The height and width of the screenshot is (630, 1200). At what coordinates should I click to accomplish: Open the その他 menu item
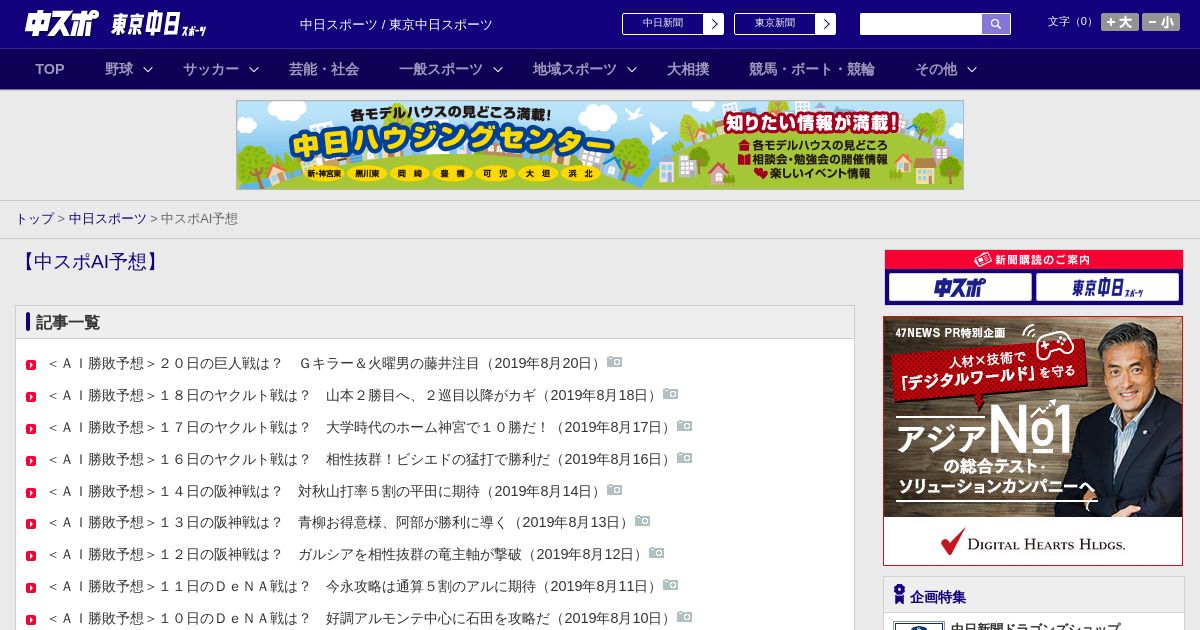pos(936,69)
